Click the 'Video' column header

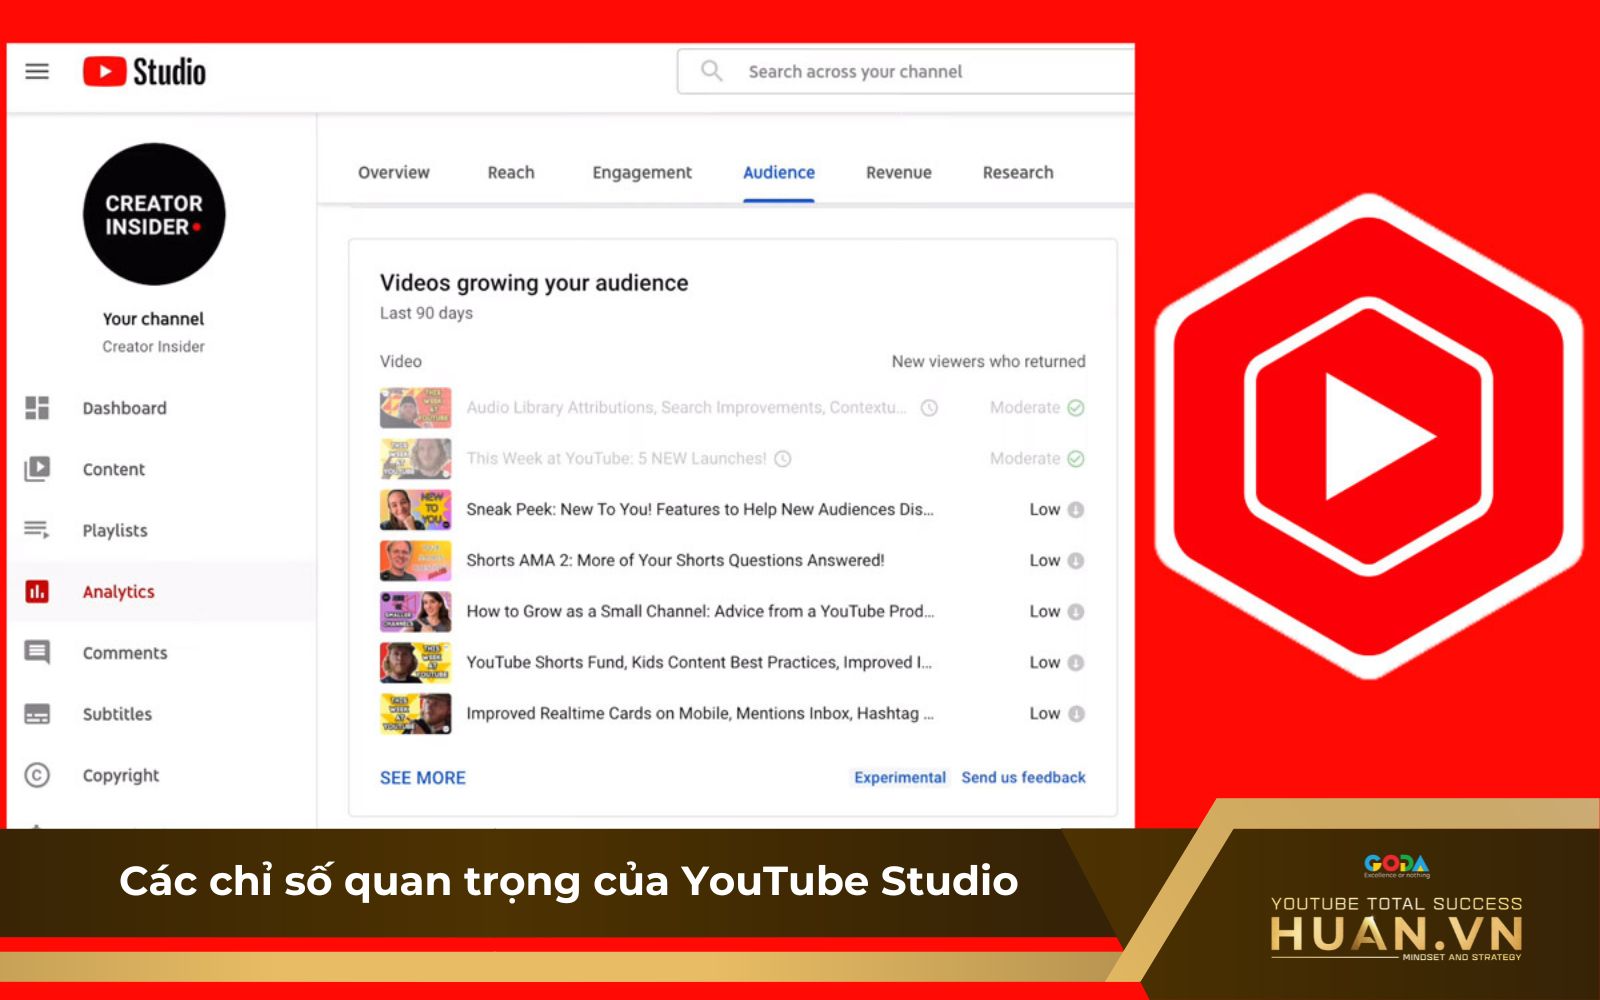click(x=401, y=362)
